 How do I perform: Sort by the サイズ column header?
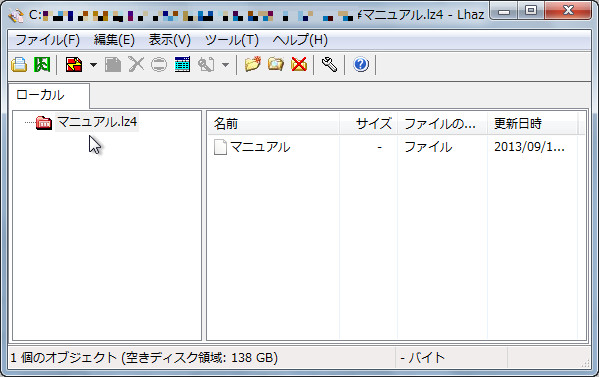click(x=368, y=124)
